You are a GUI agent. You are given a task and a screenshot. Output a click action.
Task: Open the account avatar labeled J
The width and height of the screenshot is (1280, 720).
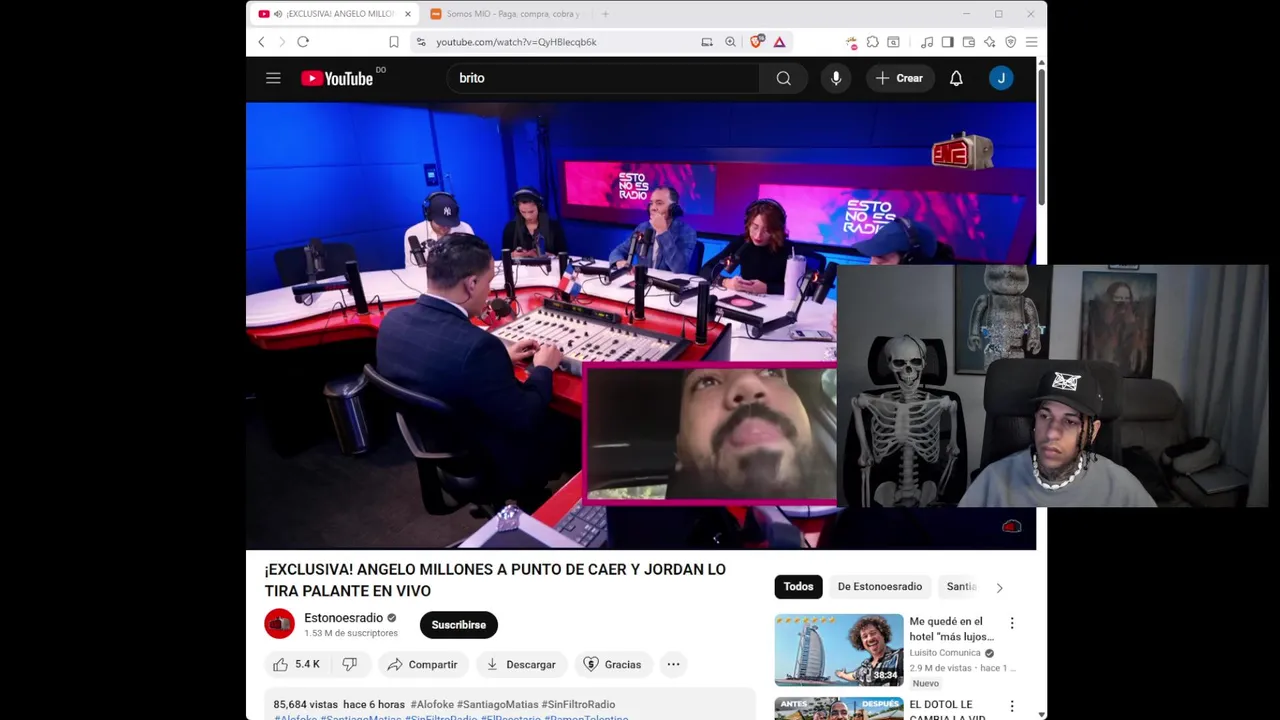1001,78
